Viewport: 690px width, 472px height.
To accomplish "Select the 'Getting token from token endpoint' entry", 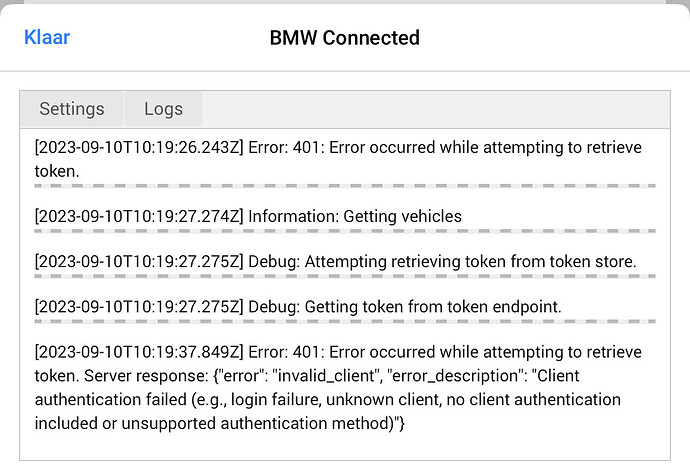I will coord(403,307).
